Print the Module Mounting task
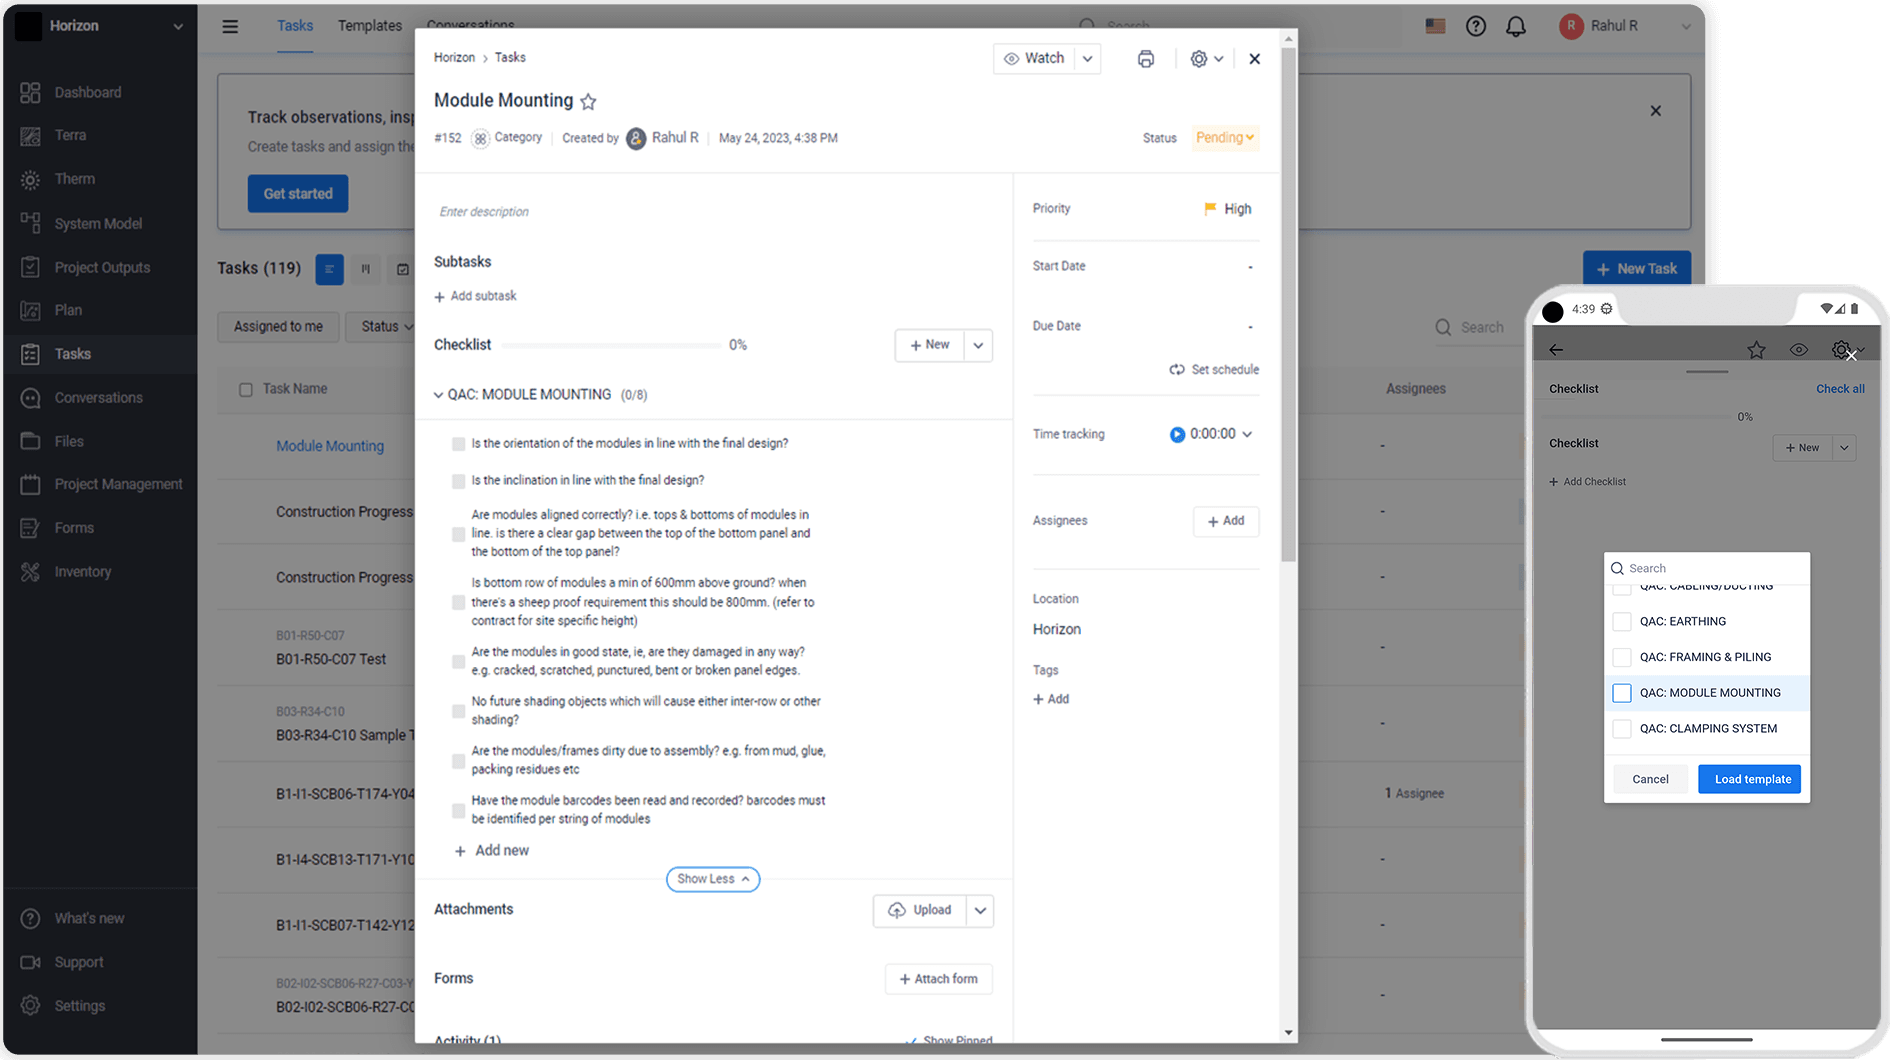 click(1145, 58)
